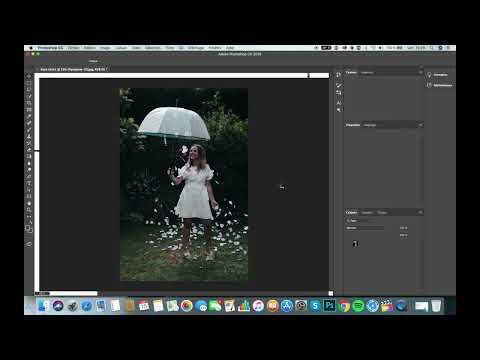
Task: Open the Affichage menu
Action: click(x=196, y=48)
